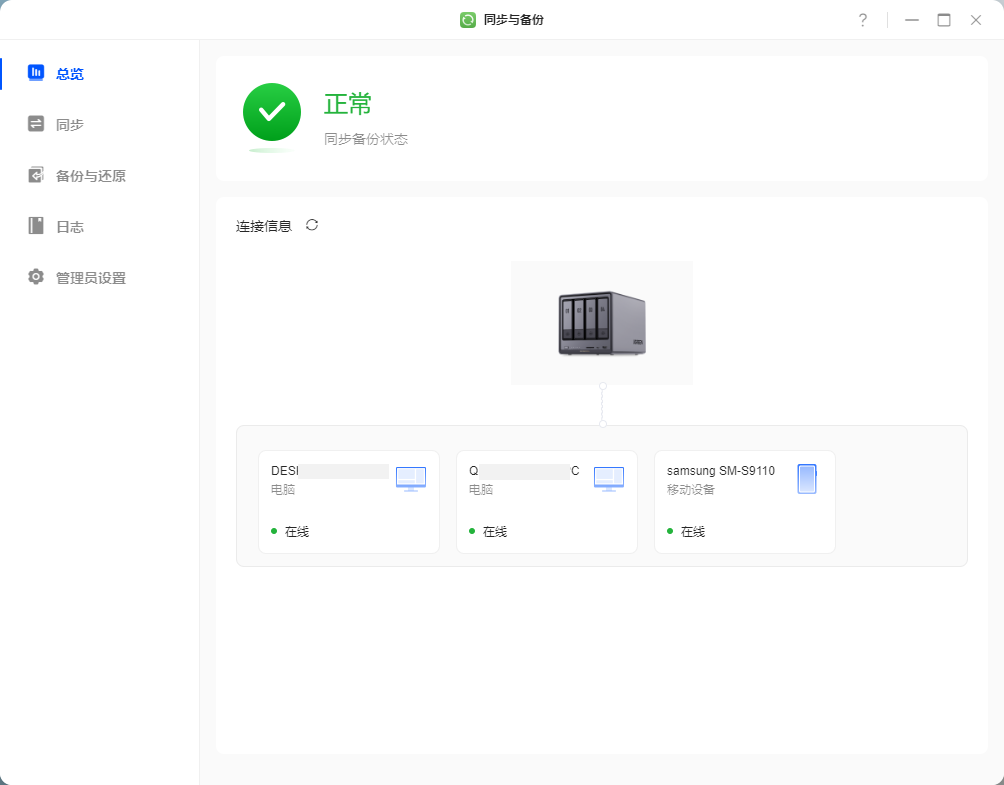This screenshot has width=1004, height=785.
Task: Click the 管理员设置 gear icon
Action: pyautogui.click(x=36, y=277)
